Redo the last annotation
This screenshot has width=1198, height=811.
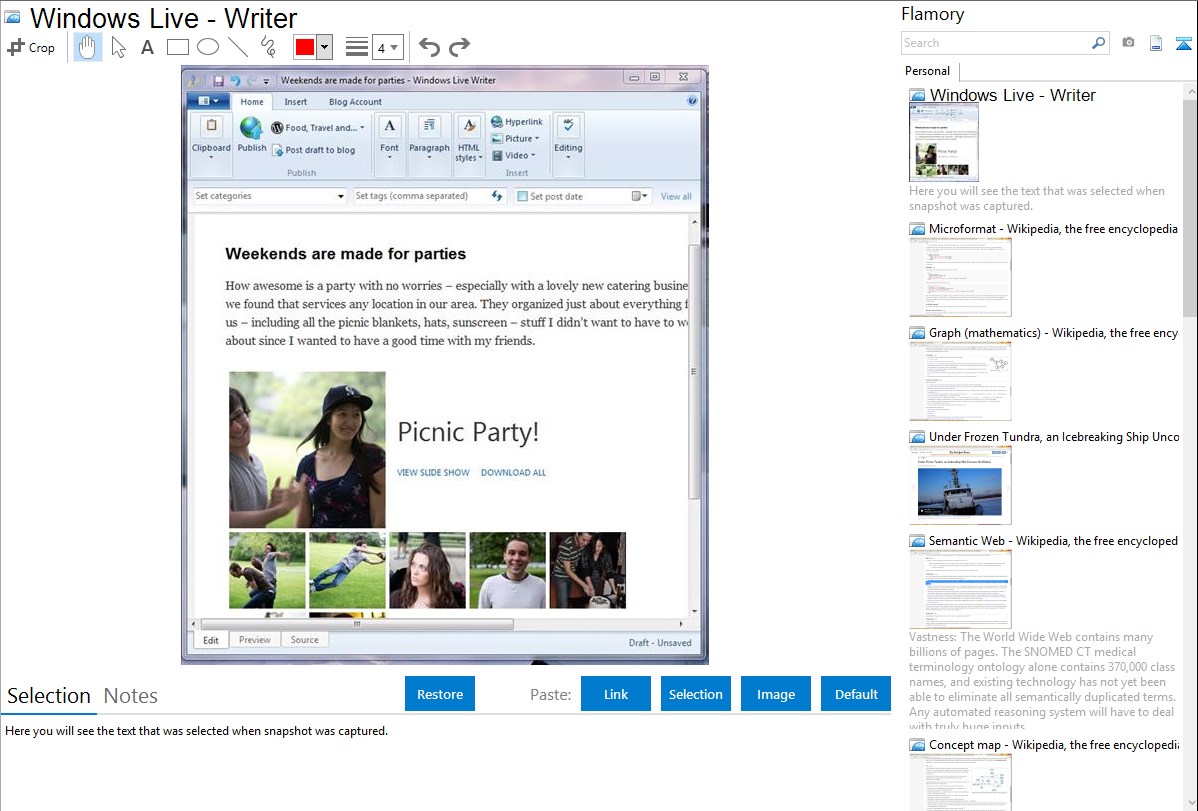pos(459,47)
